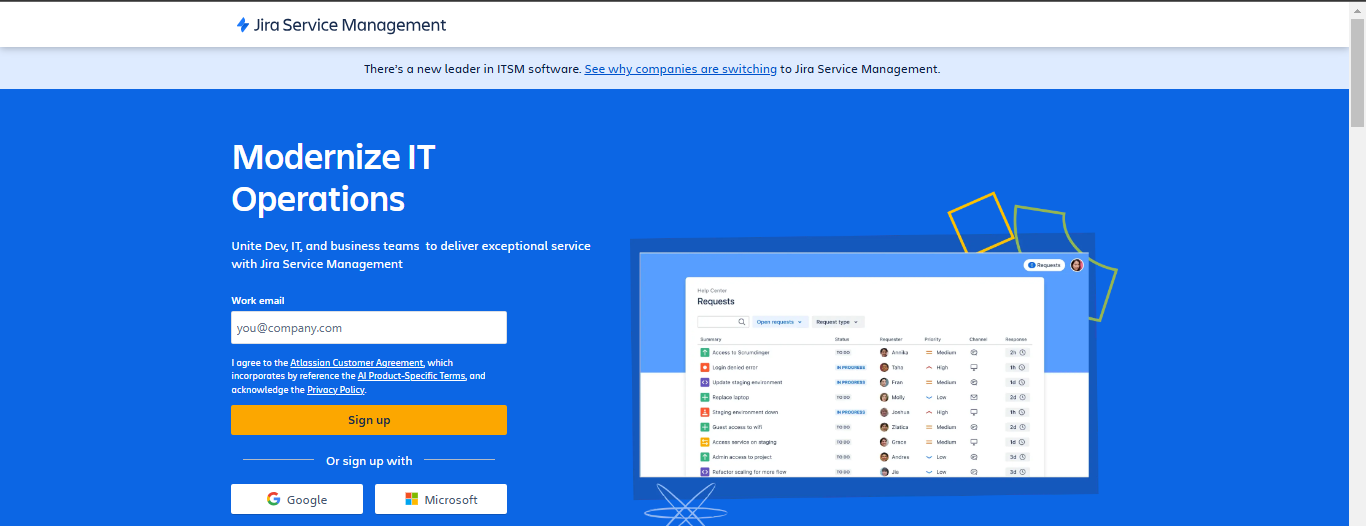Screen dimensions: 1366x526
Task: Click the 'Staging environment down' request summary
Action: click(x=745, y=412)
